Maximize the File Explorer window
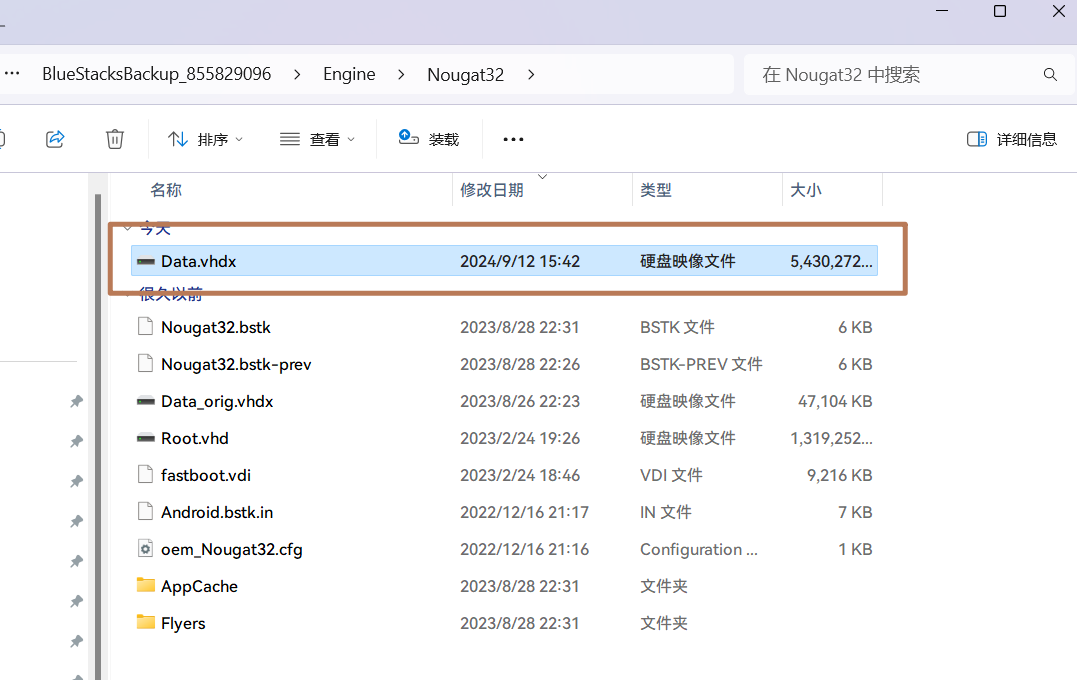This screenshot has height=680, width=1077. [x=1000, y=11]
